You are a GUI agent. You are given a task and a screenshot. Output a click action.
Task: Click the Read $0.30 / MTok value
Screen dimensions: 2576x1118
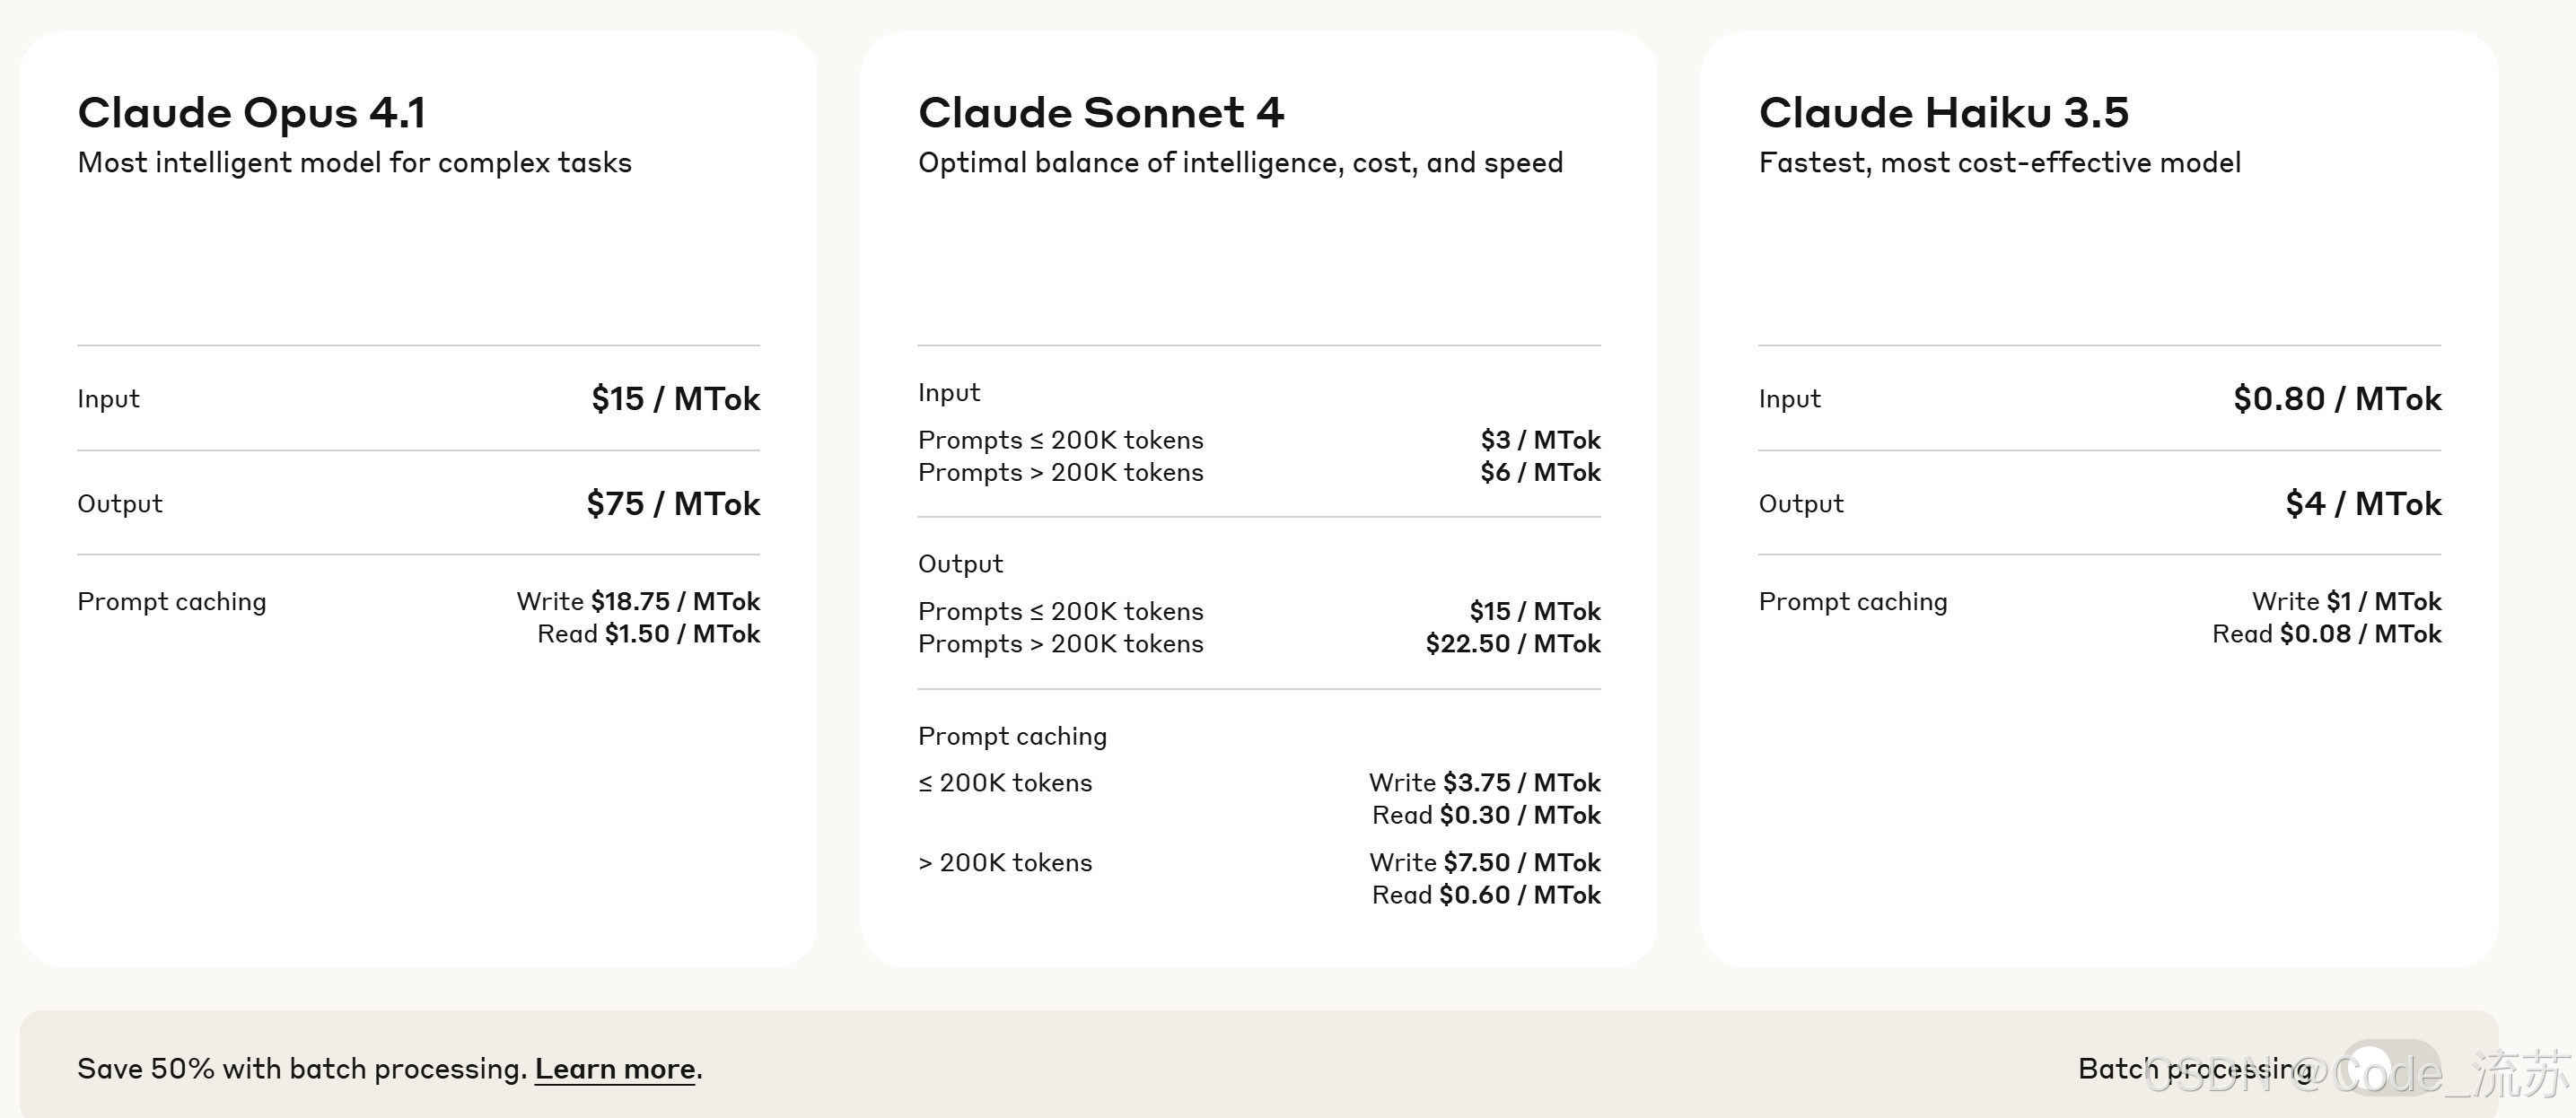tap(1486, 815)
